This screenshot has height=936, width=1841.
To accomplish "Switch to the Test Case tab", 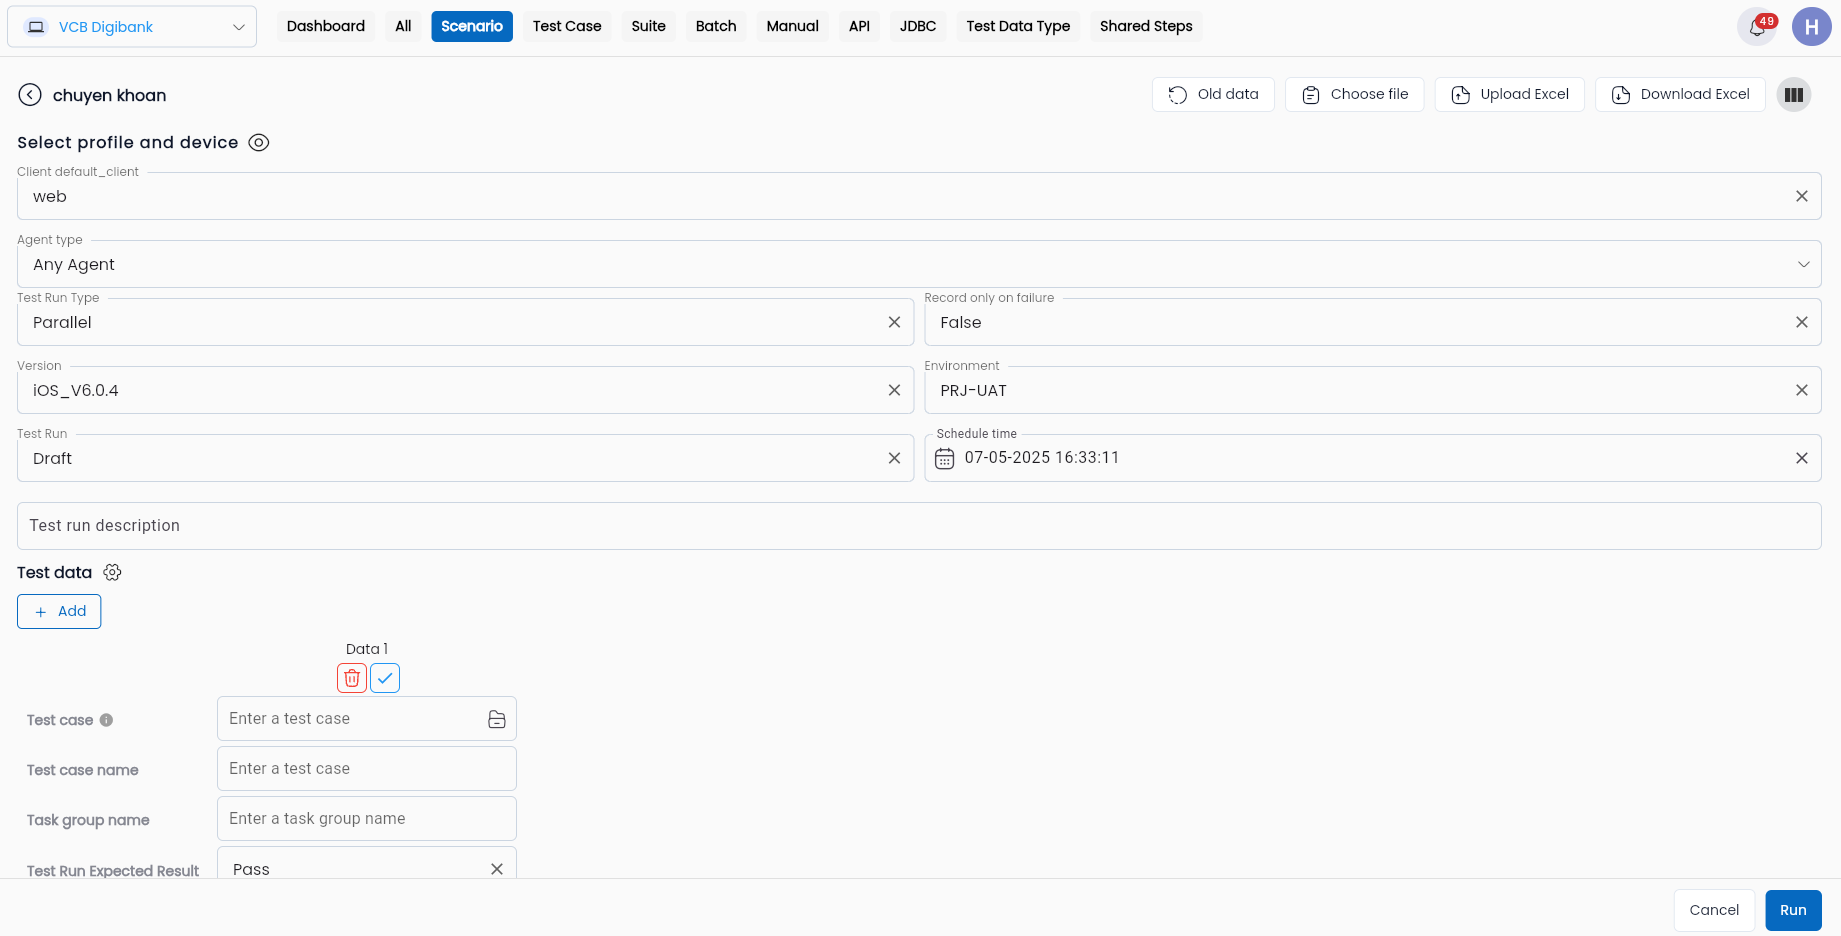I will [x=567, y=27].
